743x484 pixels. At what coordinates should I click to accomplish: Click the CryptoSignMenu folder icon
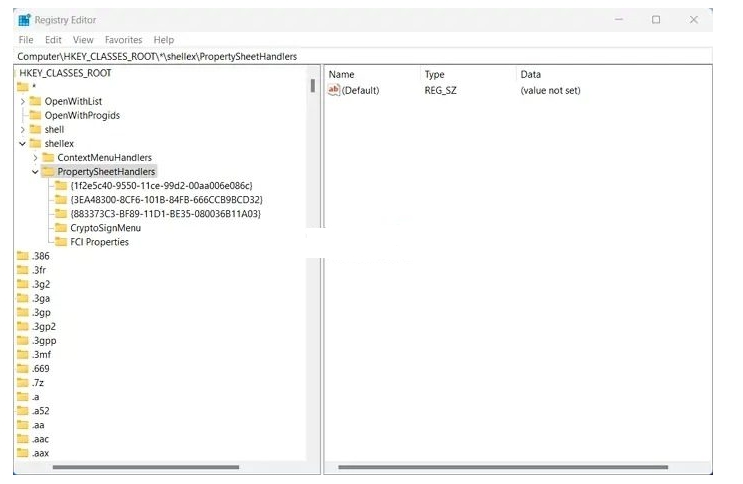(61, 228)
